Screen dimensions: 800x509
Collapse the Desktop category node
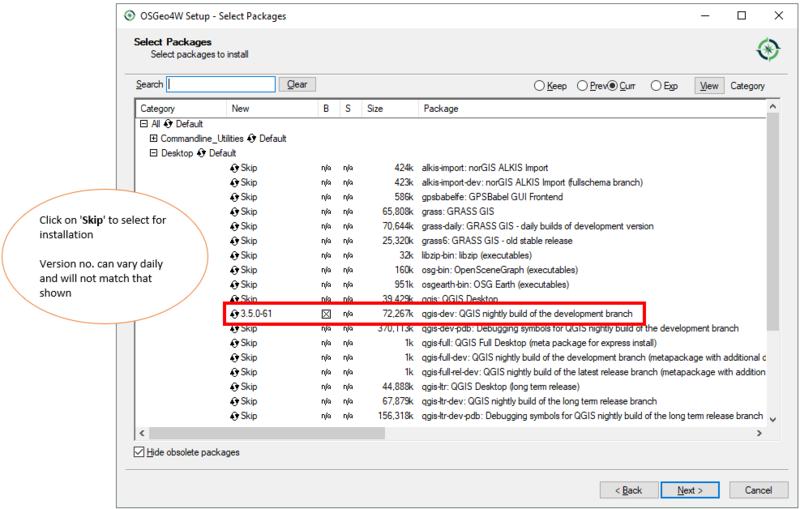(153, 153)
